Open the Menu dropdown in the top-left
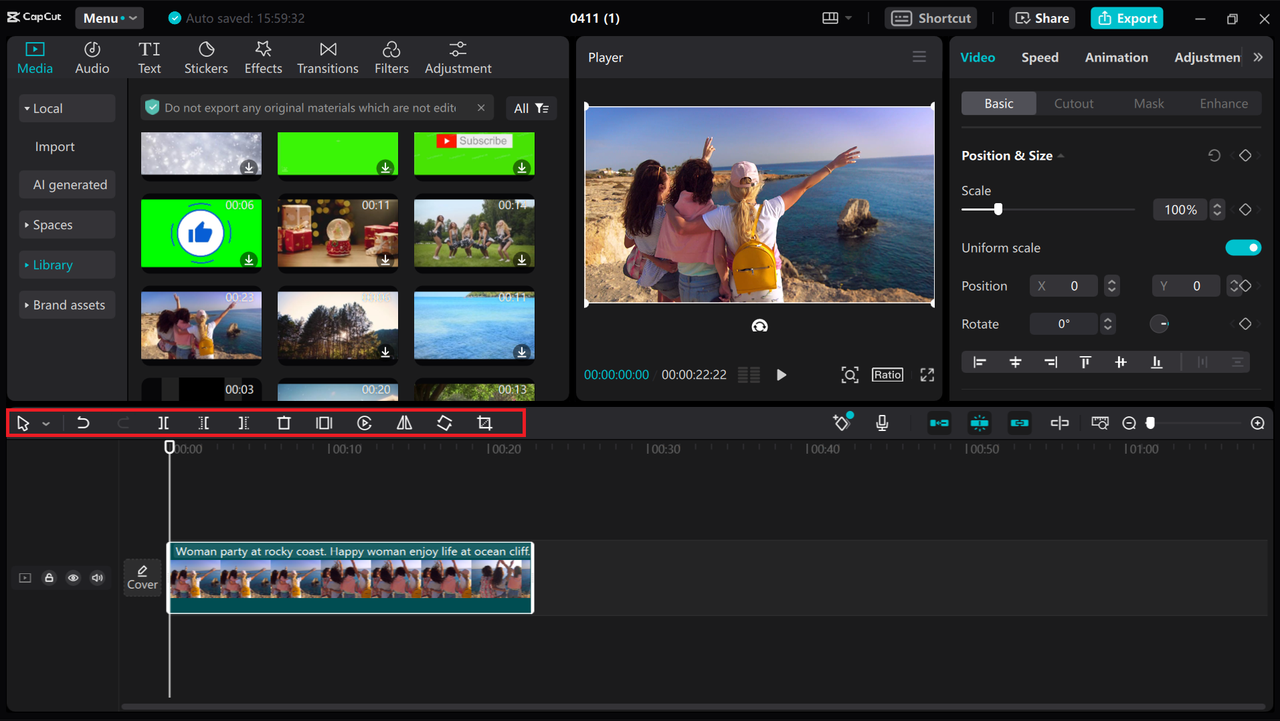This screenshot has width=1280, height=721. click(x=109, y=17)
